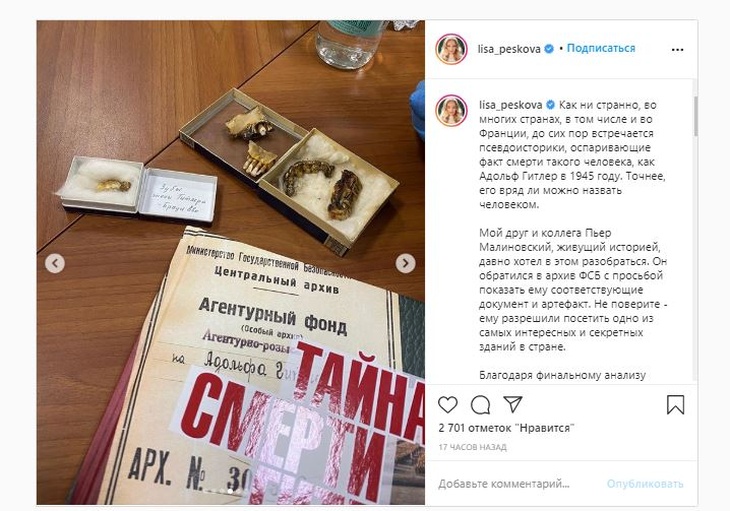Follow account via Подписаться link
This screenshot has height=511, width=730.
tap(601, 48)
